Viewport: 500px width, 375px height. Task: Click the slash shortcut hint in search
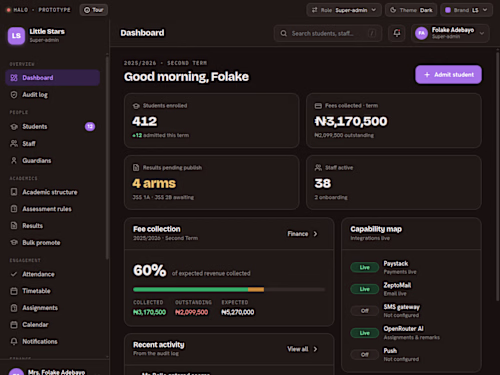[x=372, y=33]
